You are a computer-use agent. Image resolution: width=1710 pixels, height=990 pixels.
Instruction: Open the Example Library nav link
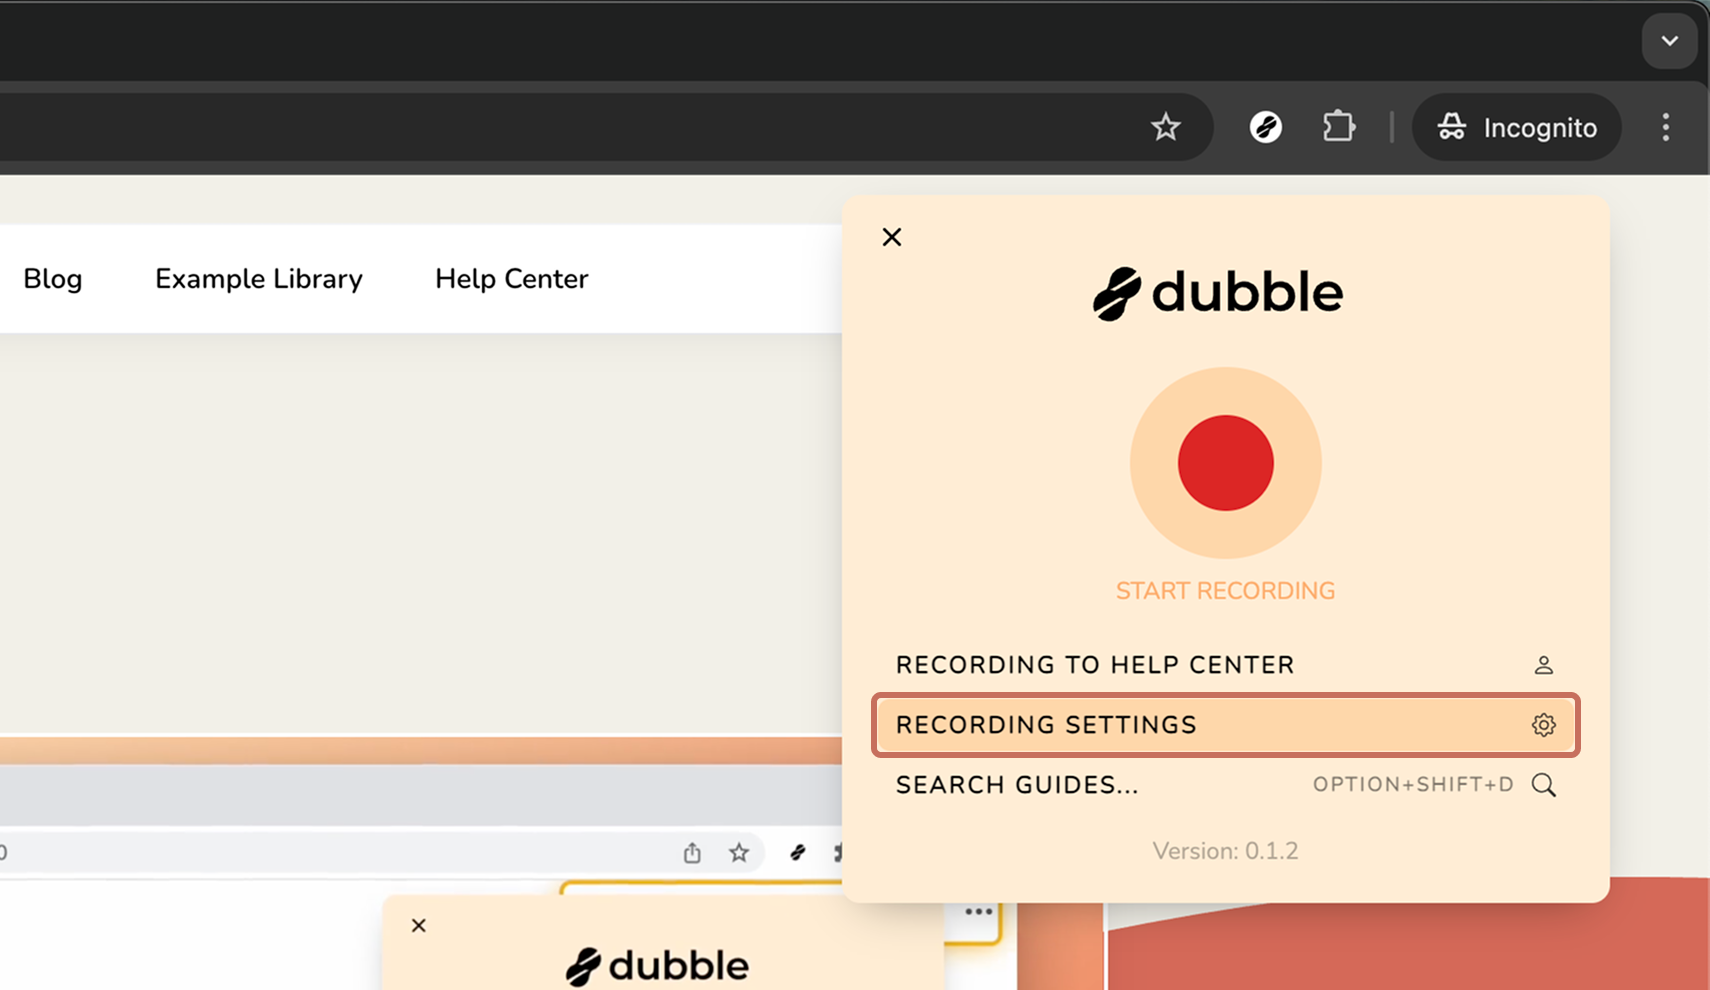tap(259, 279)
